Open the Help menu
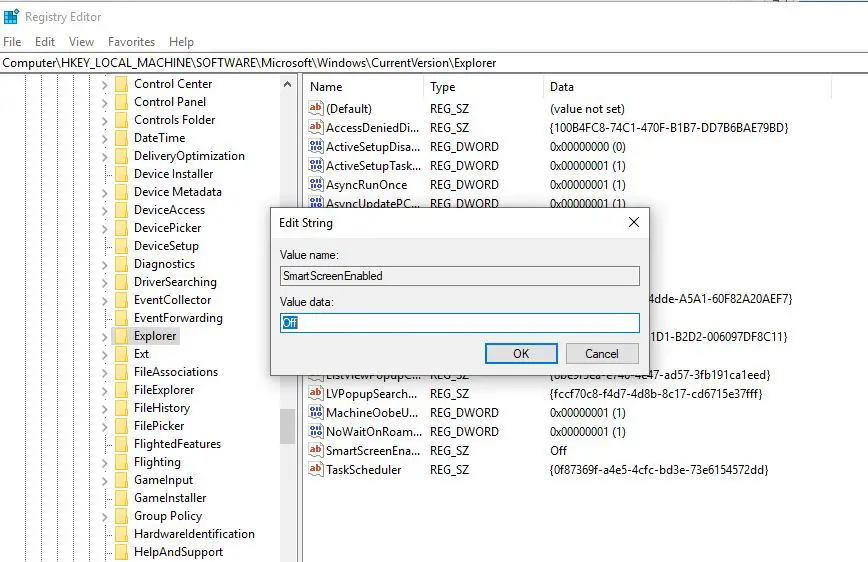 coord(181,42)
